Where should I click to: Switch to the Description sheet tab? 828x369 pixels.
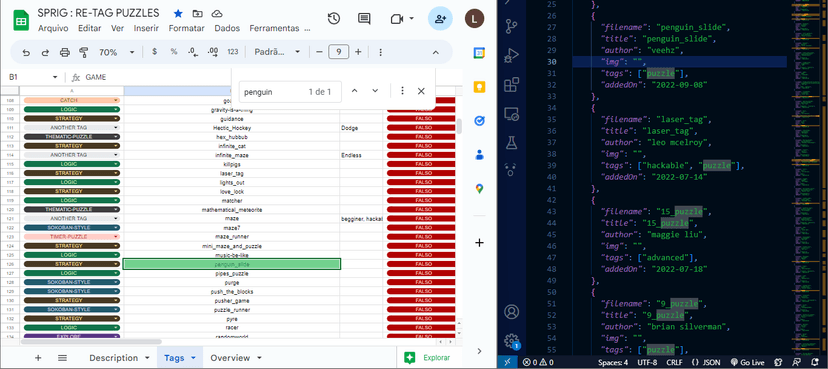[x=114, y=358]
